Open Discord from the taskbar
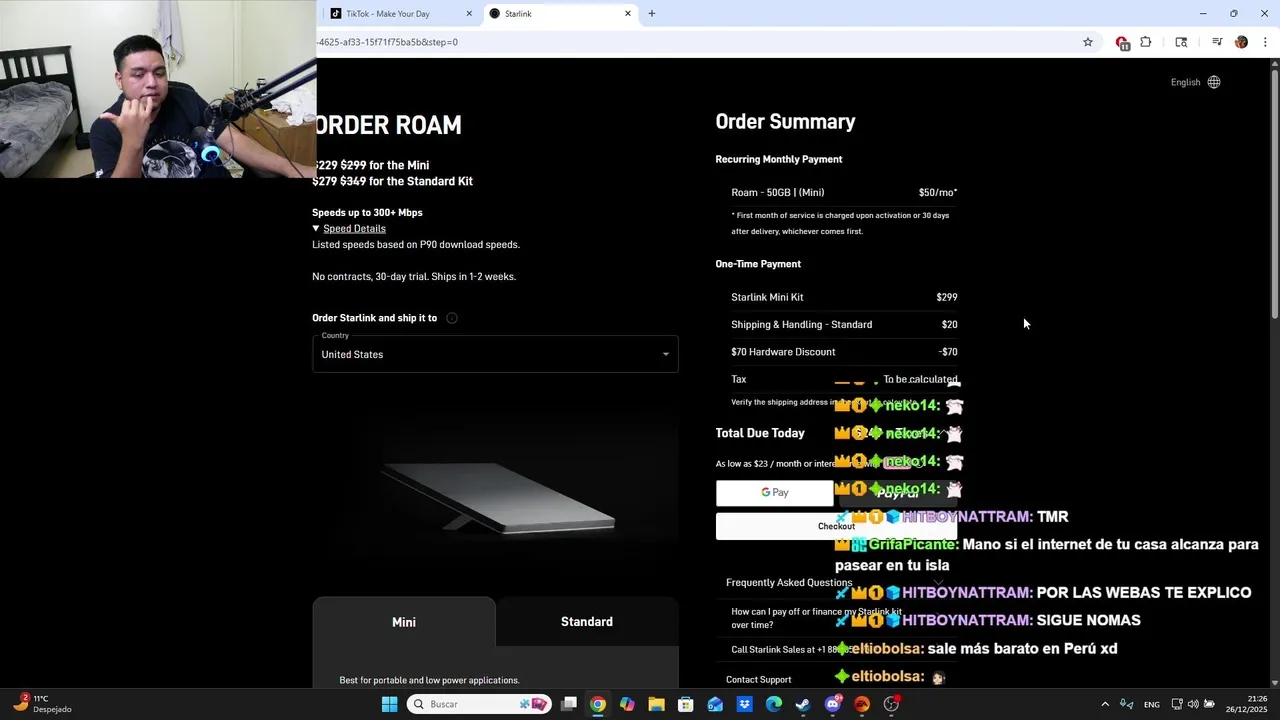 (833, 704)
